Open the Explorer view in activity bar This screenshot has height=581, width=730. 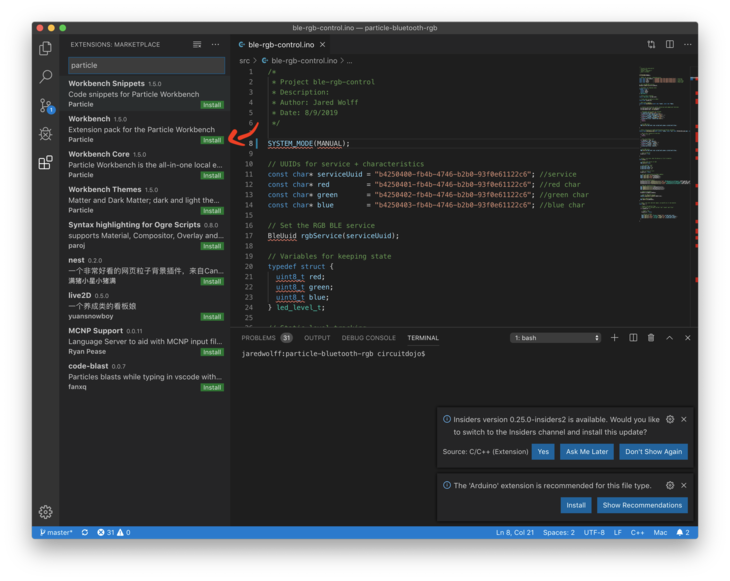(x=45, y=48)
